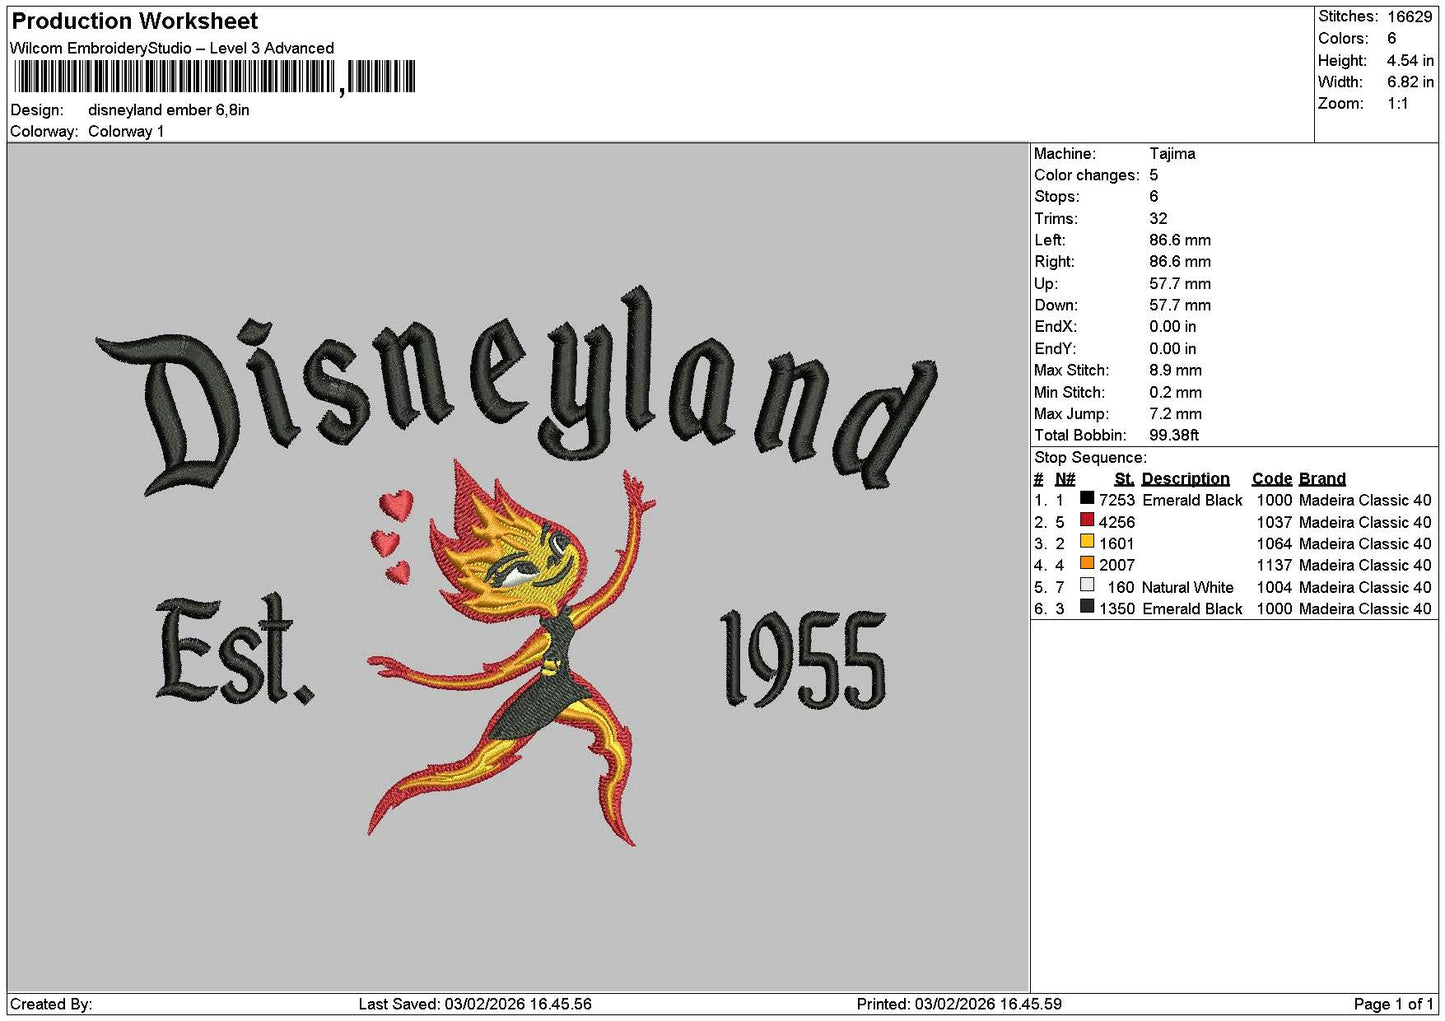Click the embroidered '1955' text in preview
Viewport: 1445px width, 1021px height.
[803, 659]
